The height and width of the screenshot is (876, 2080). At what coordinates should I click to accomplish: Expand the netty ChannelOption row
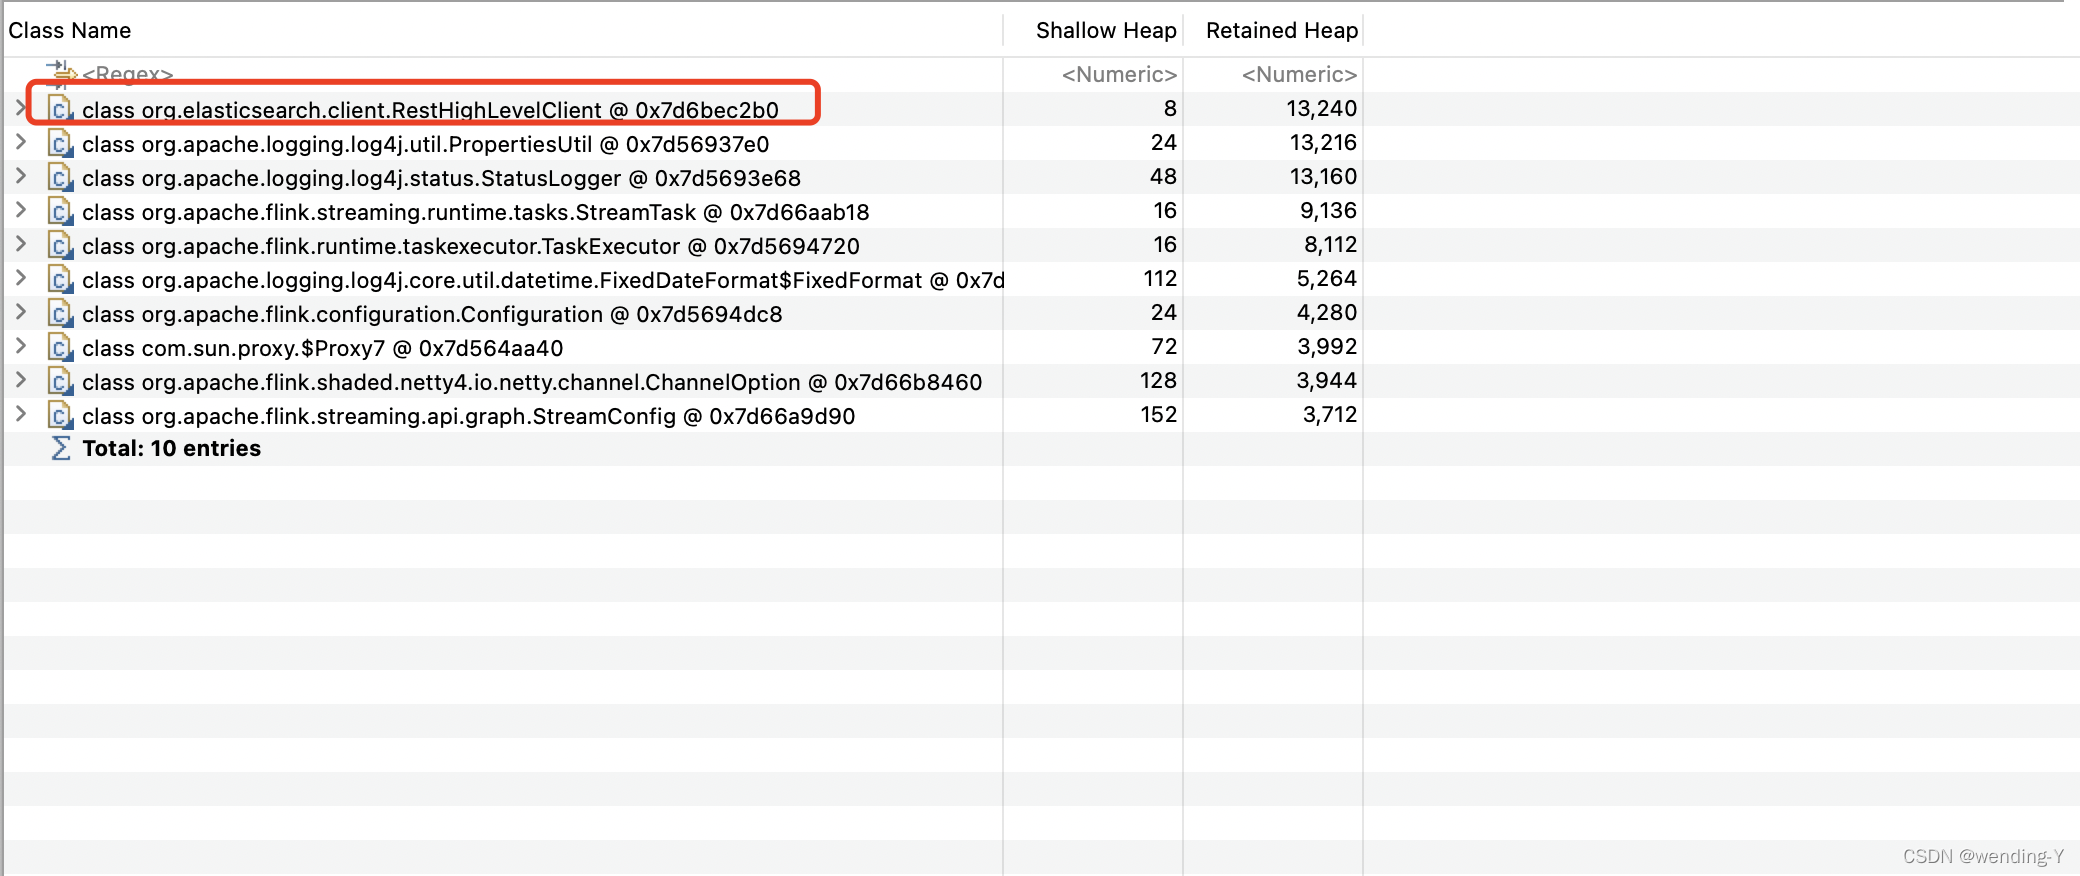20,380
